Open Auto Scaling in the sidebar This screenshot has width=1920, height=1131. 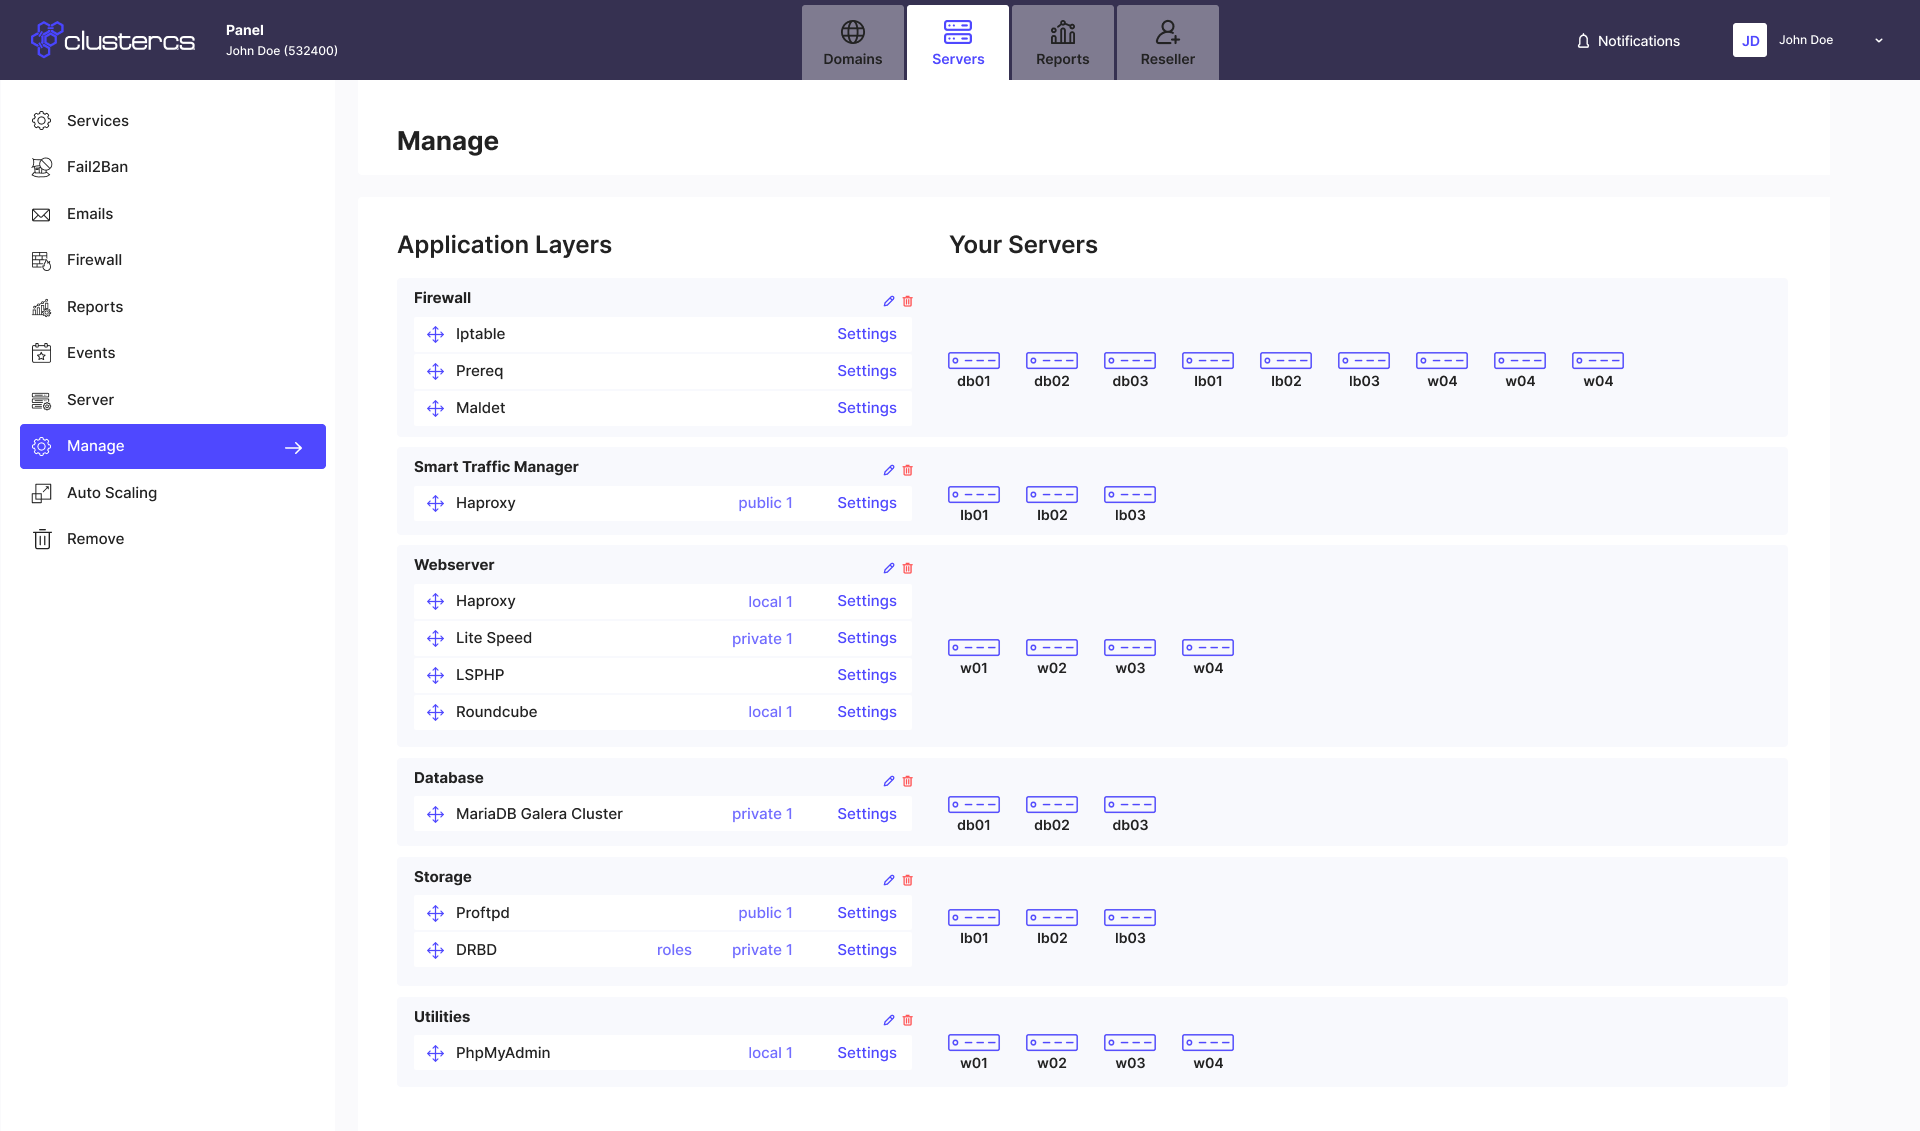point(111,493)
